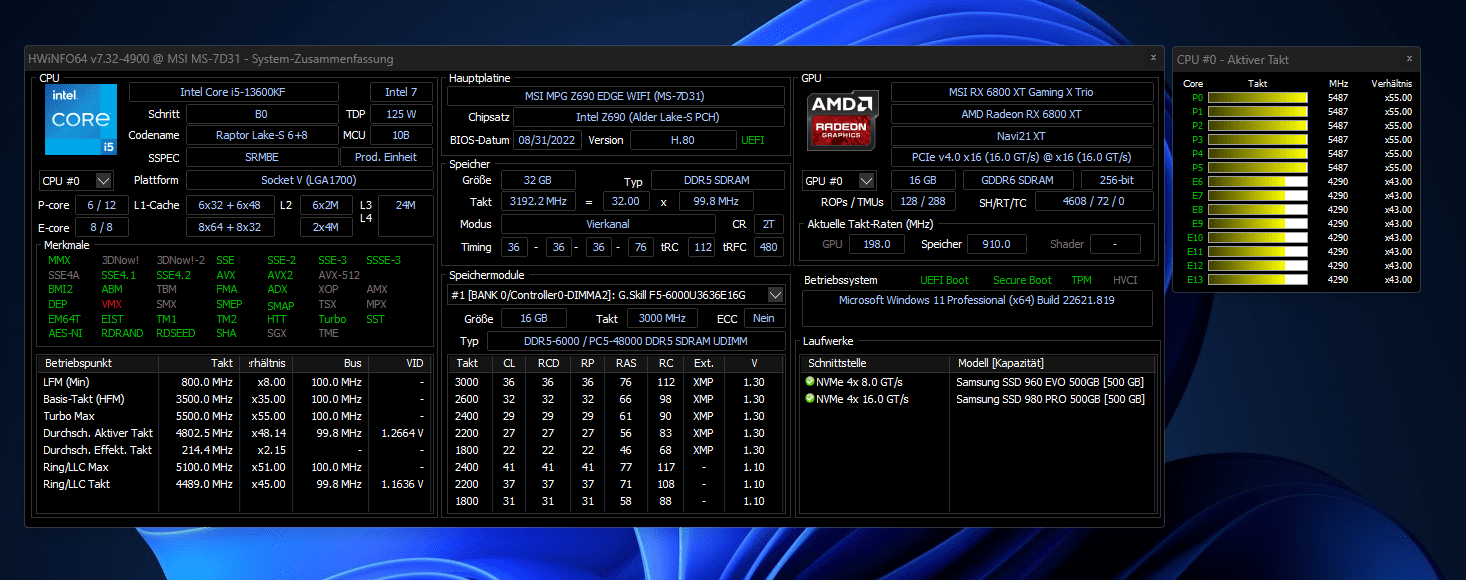Click green status icon for Samsung SSD 960 EVO
This screenshot has height=580, width=1466.
click(809, 382)
